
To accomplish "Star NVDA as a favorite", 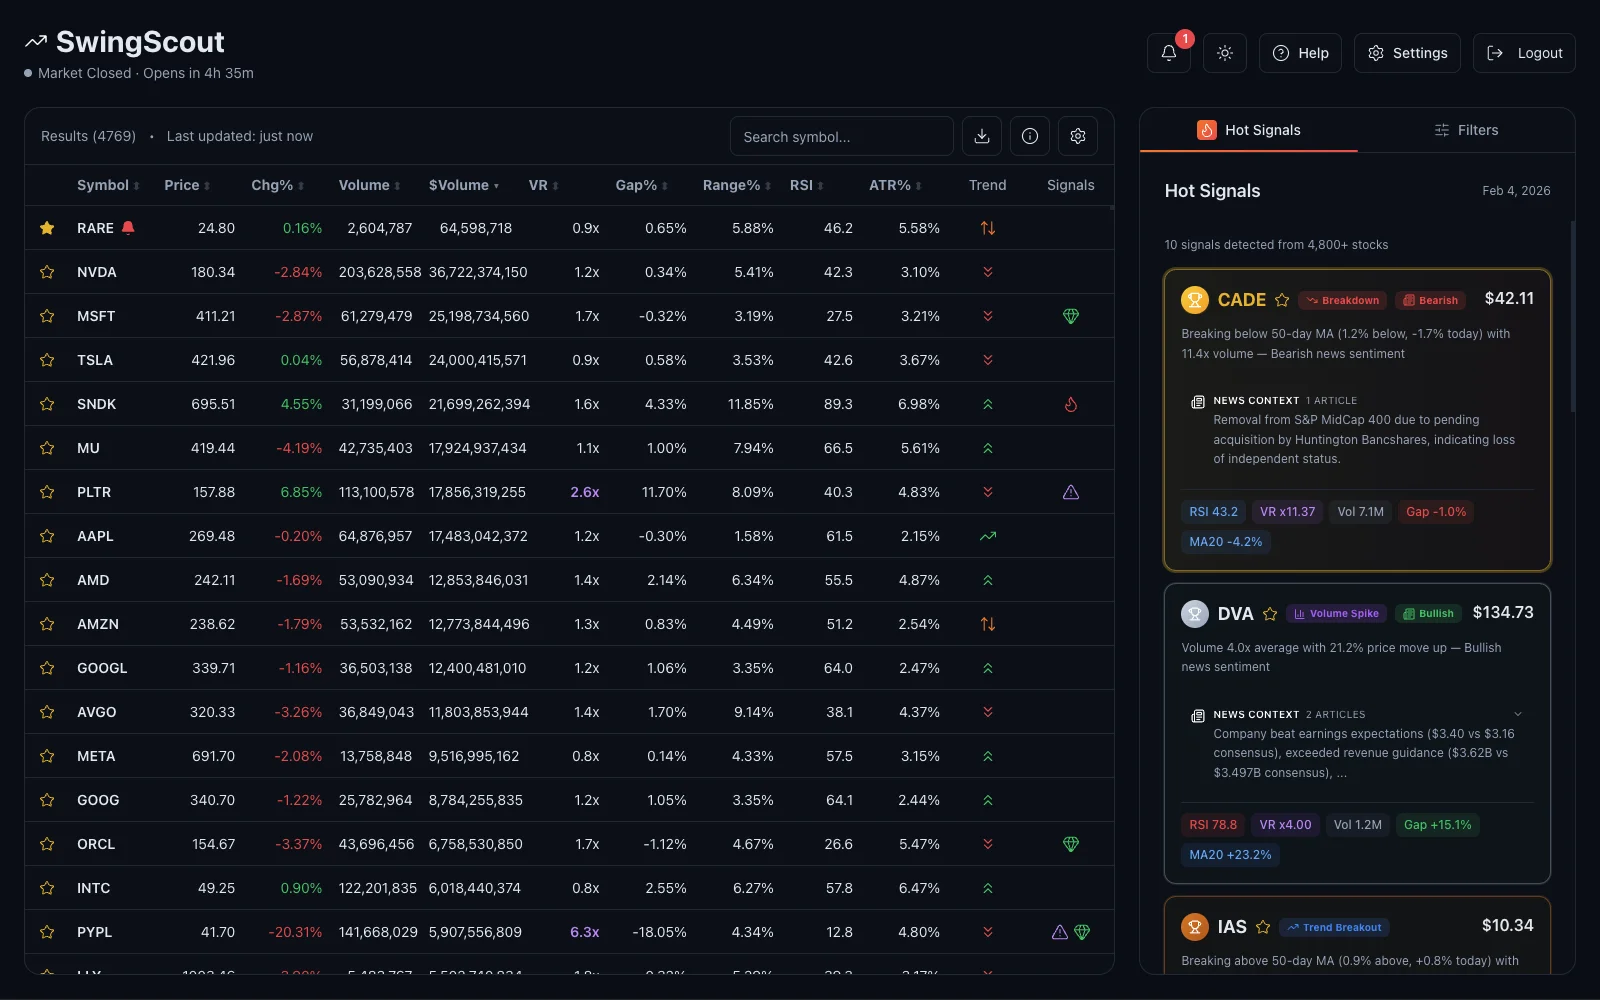I will (47, 272).
